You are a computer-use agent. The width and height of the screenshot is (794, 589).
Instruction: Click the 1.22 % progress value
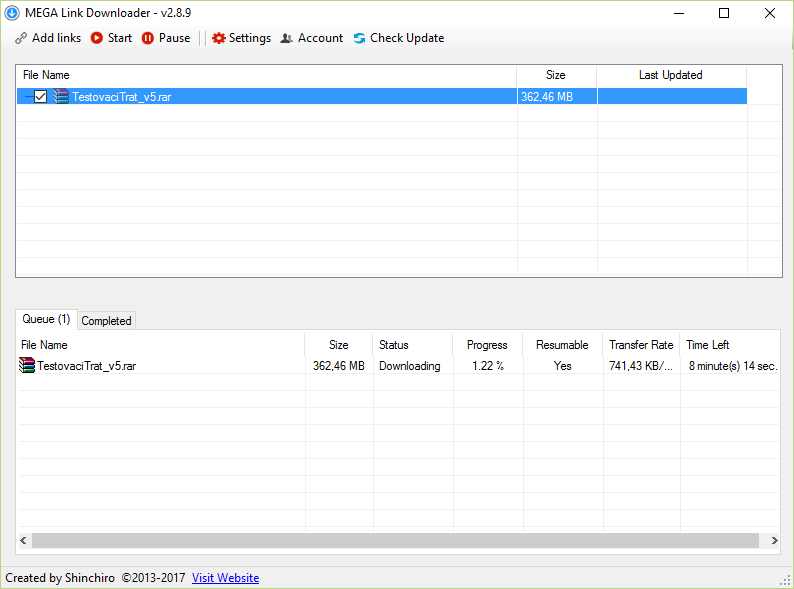pyautogui.click(x=488, y=366)
